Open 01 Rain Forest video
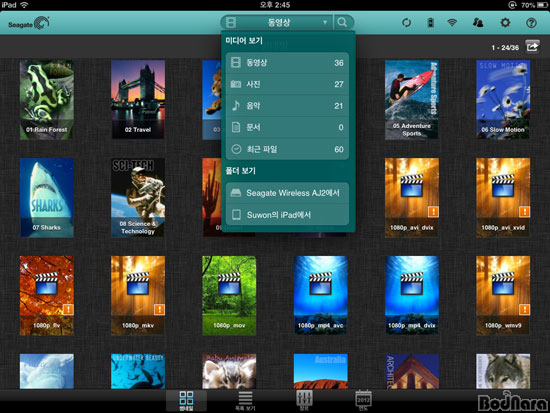This screenshot has width=550, height=413. (x=47, y=100)
